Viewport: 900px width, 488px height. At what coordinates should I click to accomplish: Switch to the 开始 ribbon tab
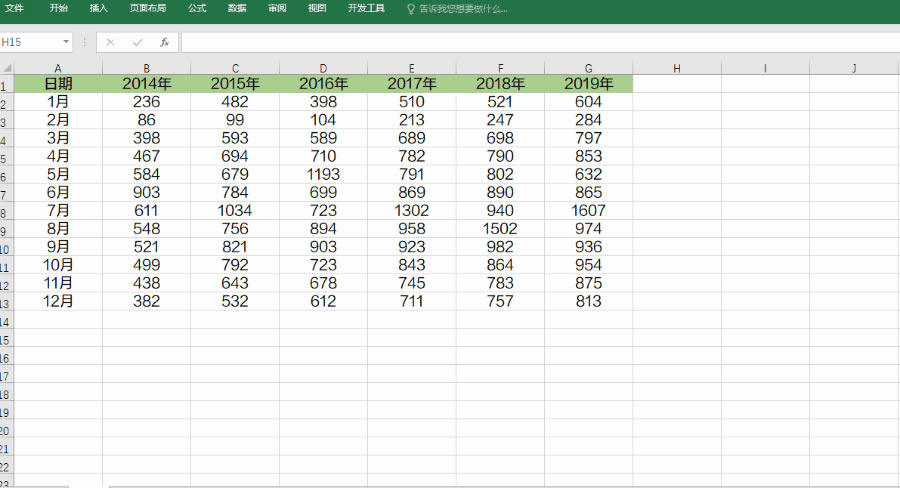click(x=59, y=8)
